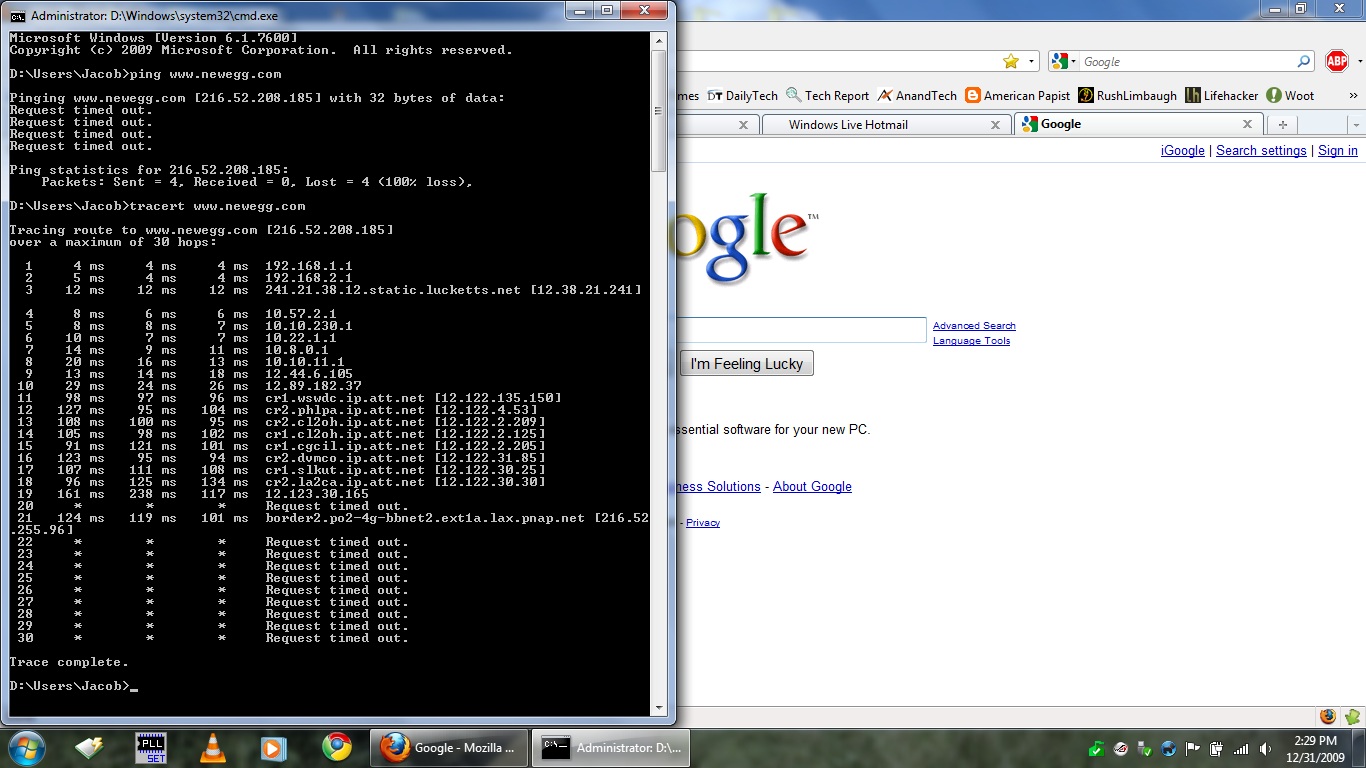Open the About Google link

point(812,487)
